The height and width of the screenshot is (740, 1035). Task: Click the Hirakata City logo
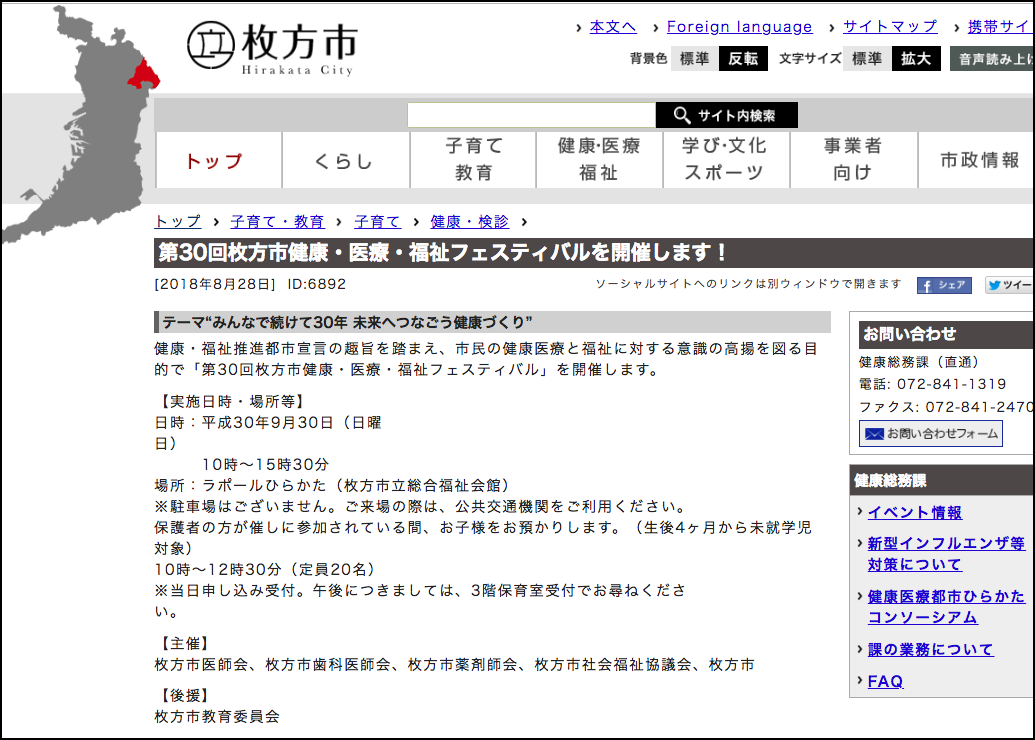point(271,47)
